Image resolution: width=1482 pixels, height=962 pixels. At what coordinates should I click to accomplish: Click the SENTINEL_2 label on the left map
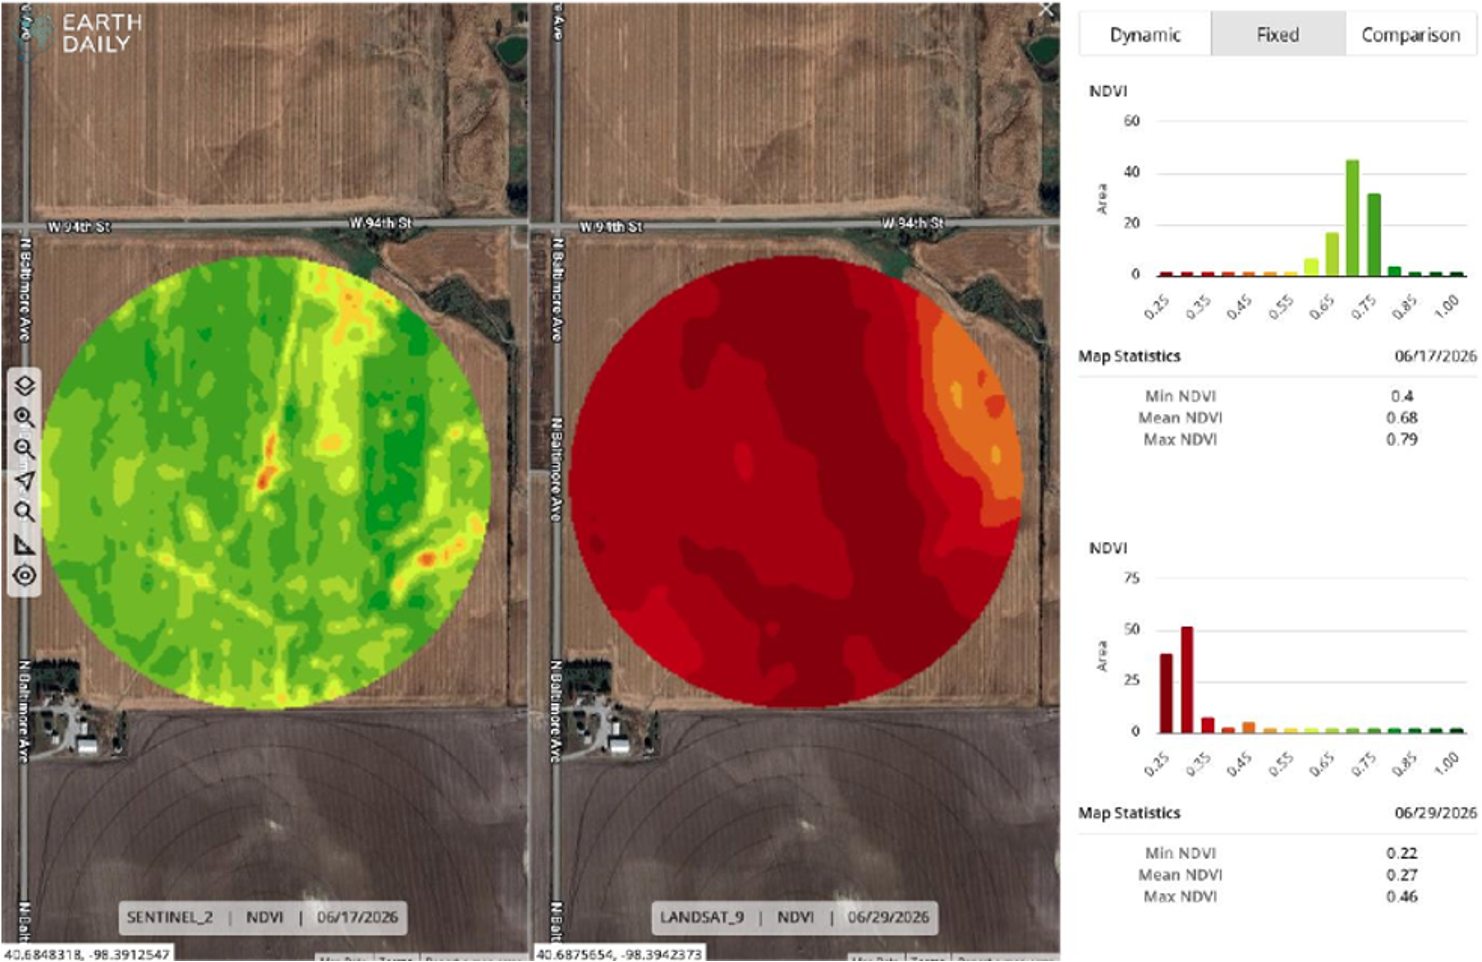(x=170, y=917)
